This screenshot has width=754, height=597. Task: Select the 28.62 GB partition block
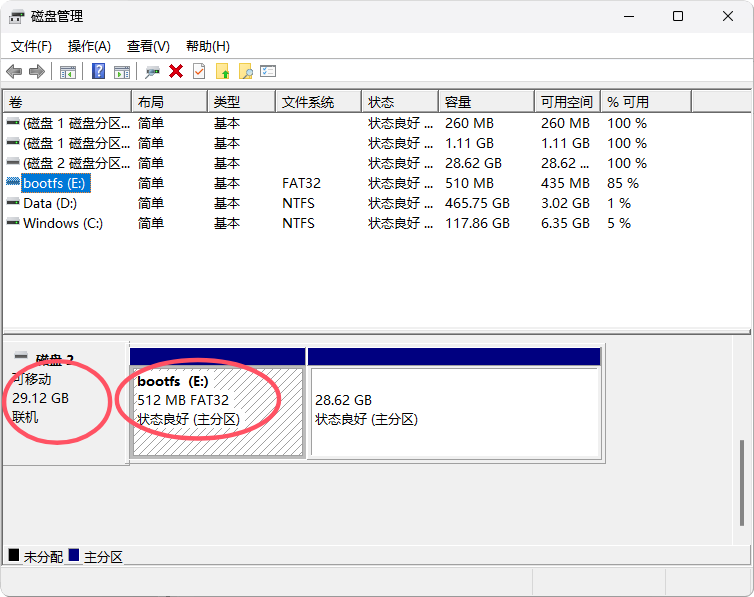tap(455, 410)
